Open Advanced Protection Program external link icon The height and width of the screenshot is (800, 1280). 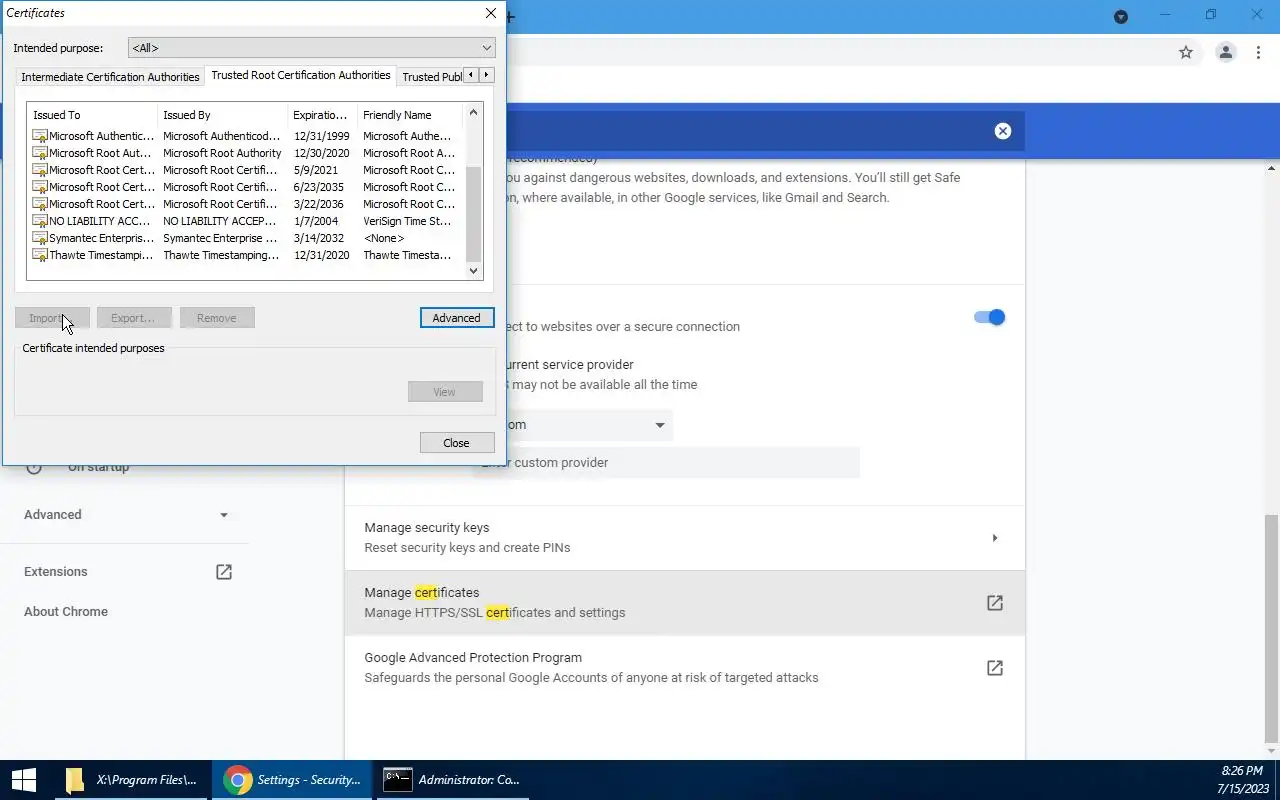pyautogui.click(x=995, y=668)
